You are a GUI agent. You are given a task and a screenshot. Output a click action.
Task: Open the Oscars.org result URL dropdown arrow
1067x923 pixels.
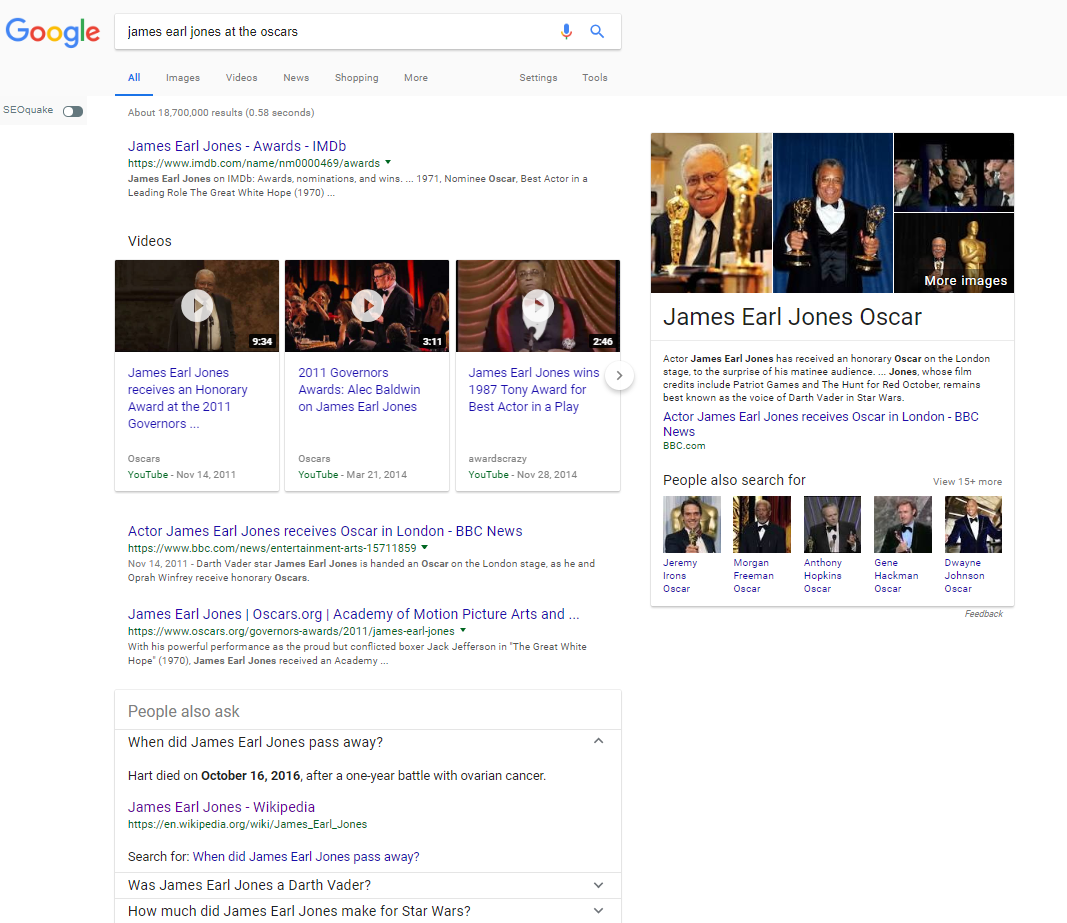click(463, 630)
